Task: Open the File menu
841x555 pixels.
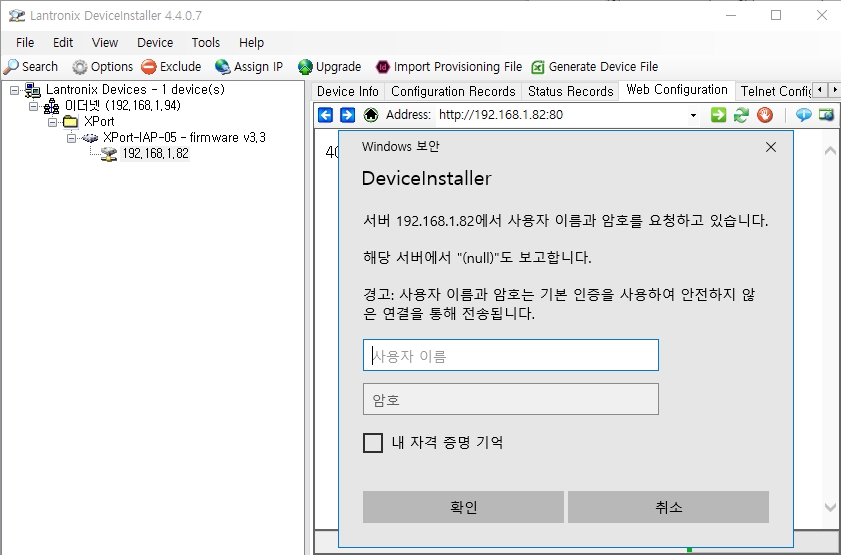Action: point(25,42)
